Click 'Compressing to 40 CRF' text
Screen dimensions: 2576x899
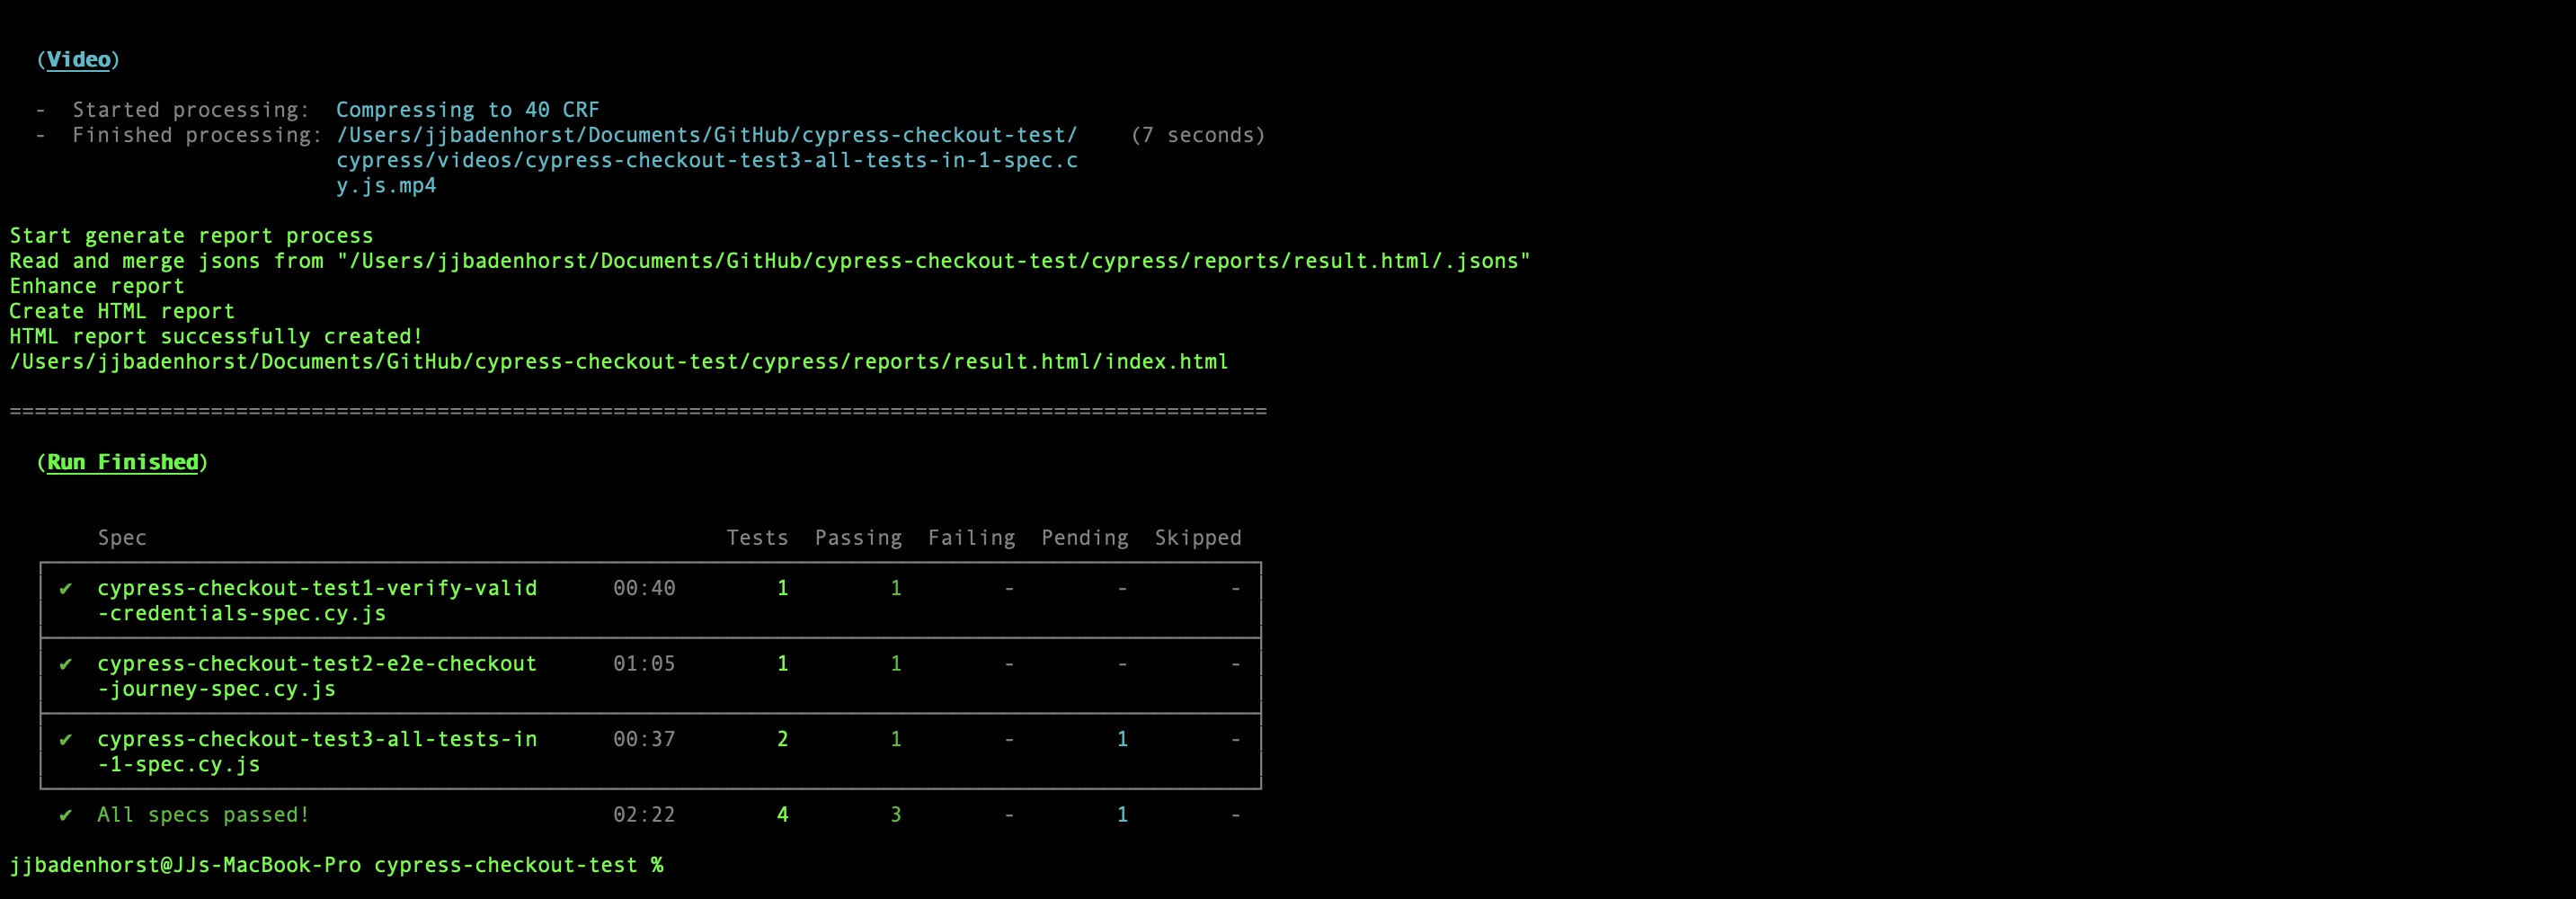467,110
